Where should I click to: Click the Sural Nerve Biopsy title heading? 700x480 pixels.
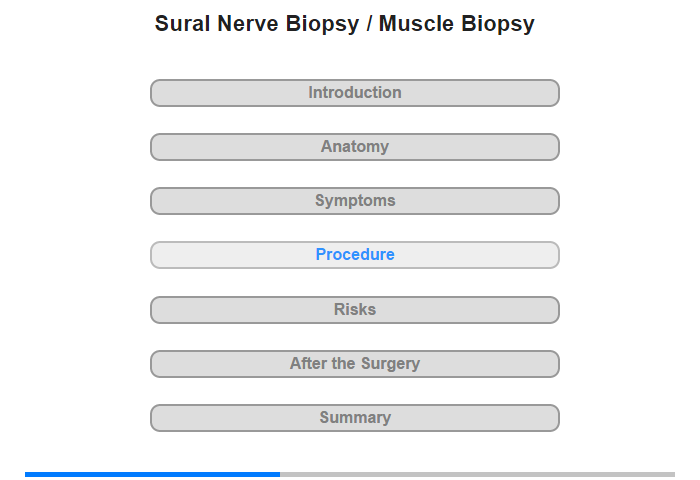point(344,24)
